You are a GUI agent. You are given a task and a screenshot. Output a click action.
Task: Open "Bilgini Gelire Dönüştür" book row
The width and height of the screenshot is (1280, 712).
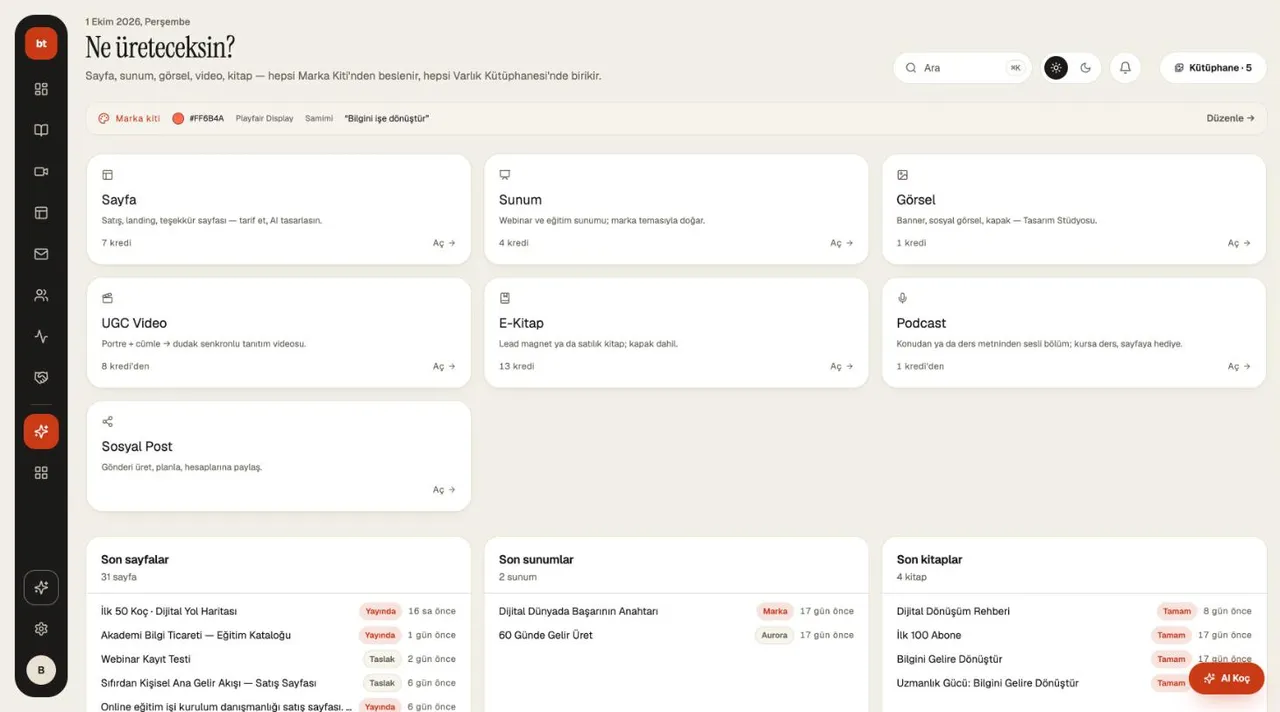[1074, 659]
